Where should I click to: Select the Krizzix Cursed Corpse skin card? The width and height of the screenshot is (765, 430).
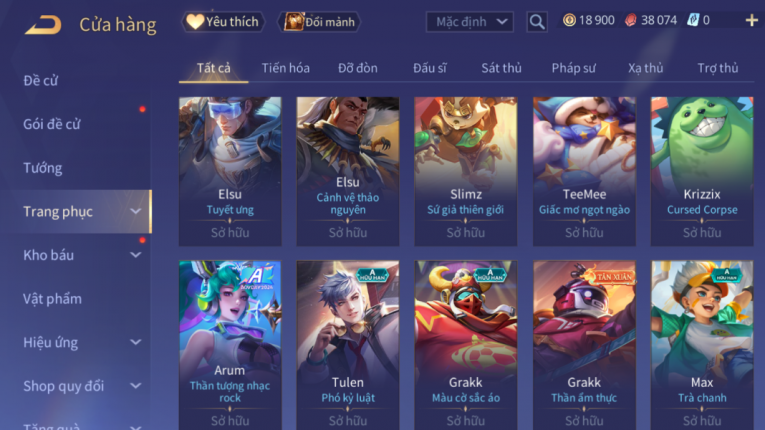702,171
